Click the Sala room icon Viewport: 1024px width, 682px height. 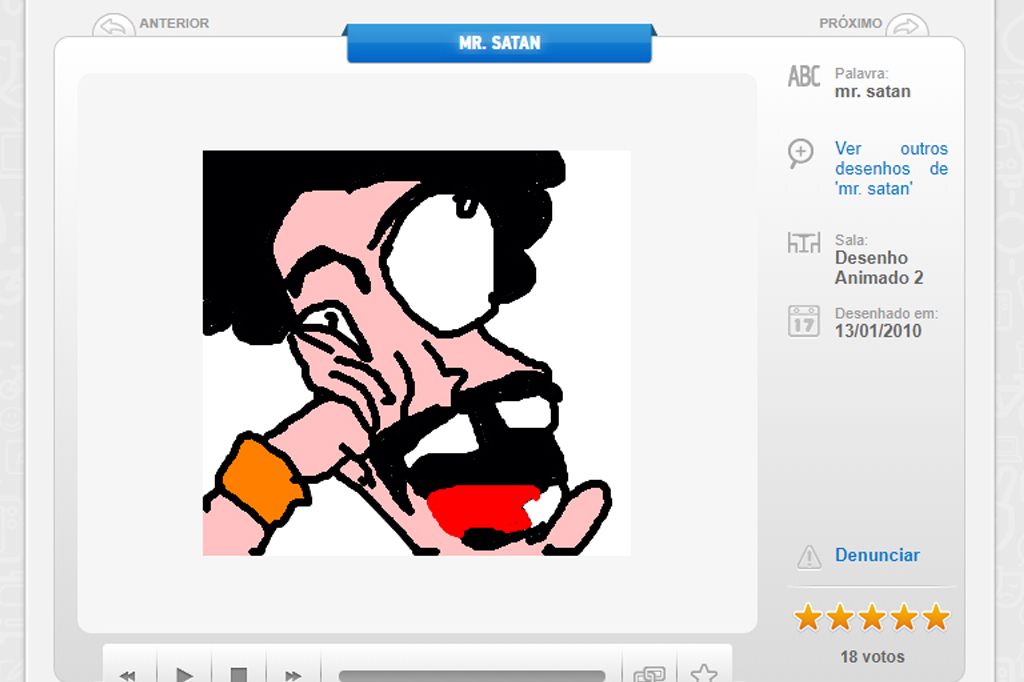tap(804, 242)
